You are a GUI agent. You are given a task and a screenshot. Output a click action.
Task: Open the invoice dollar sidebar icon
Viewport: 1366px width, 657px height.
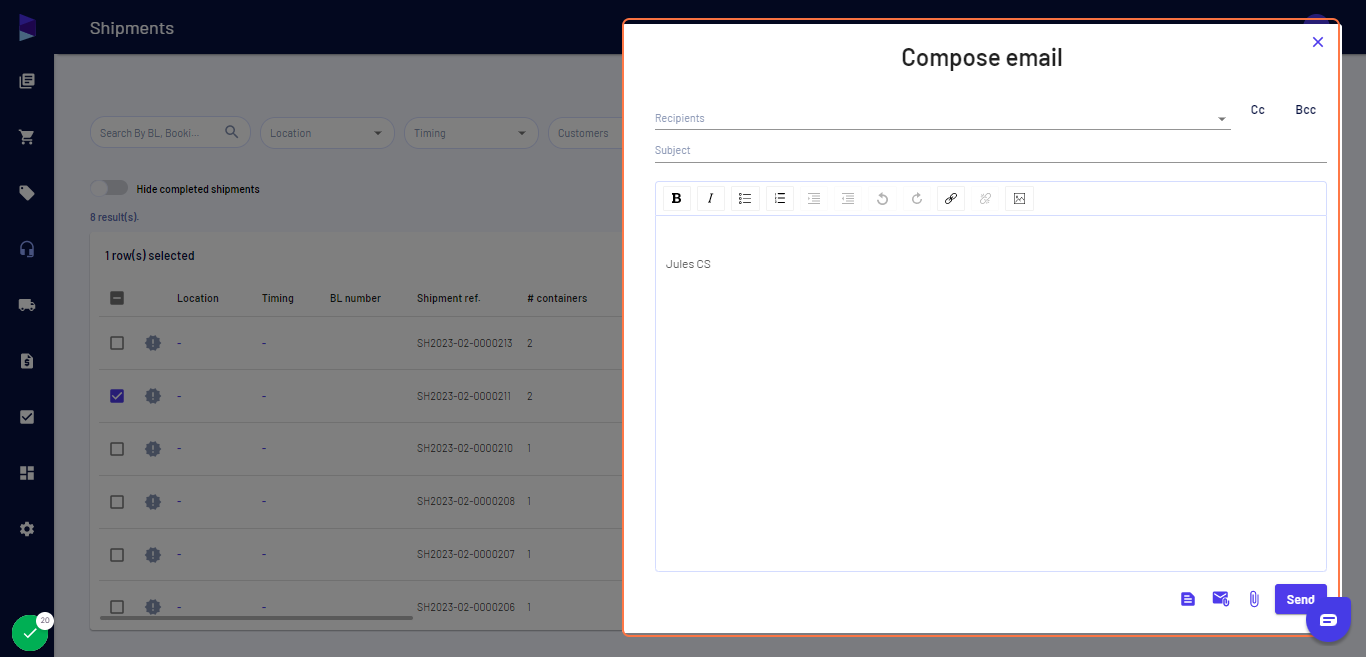27,361
